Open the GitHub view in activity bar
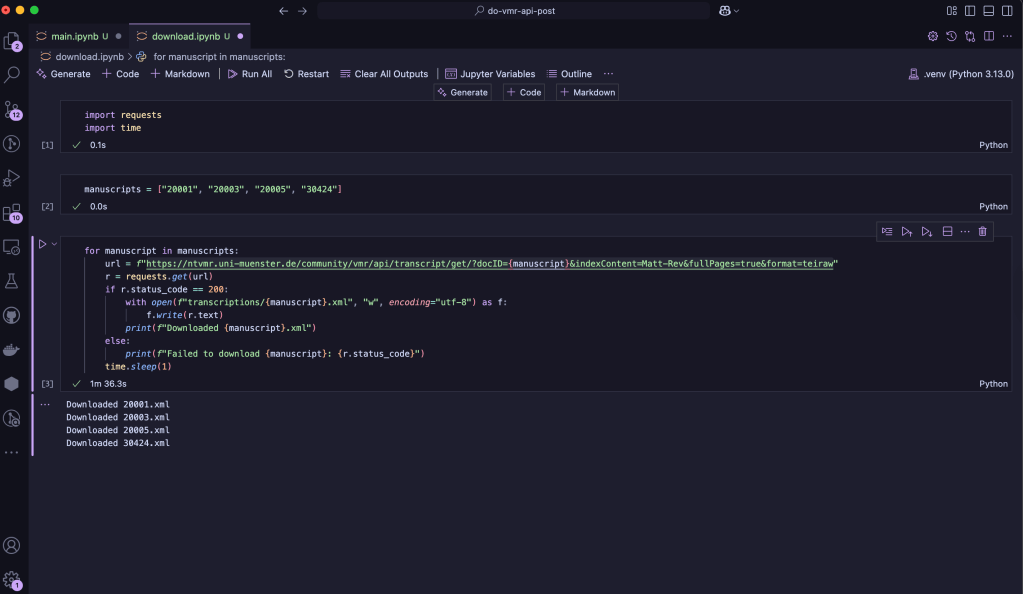1023x594 pixels. 12,316
